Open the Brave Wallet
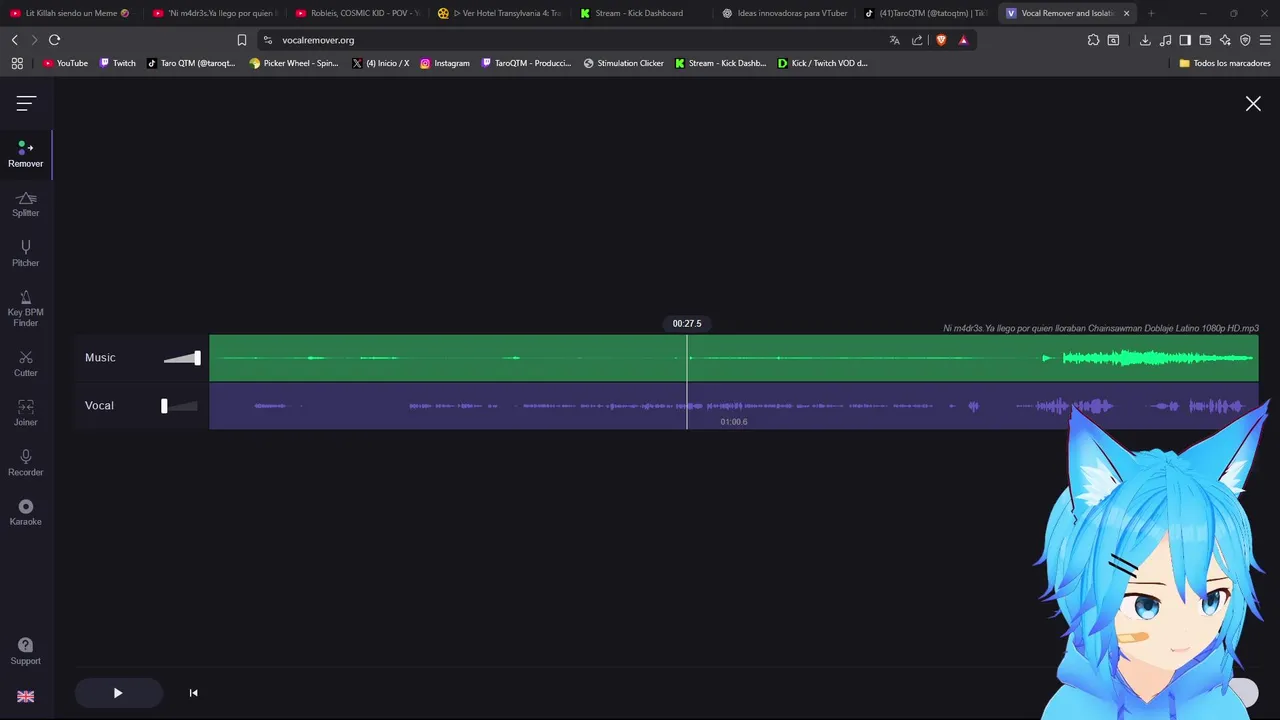Viewport: 1280px width, 720px height. pos(1205,40)
